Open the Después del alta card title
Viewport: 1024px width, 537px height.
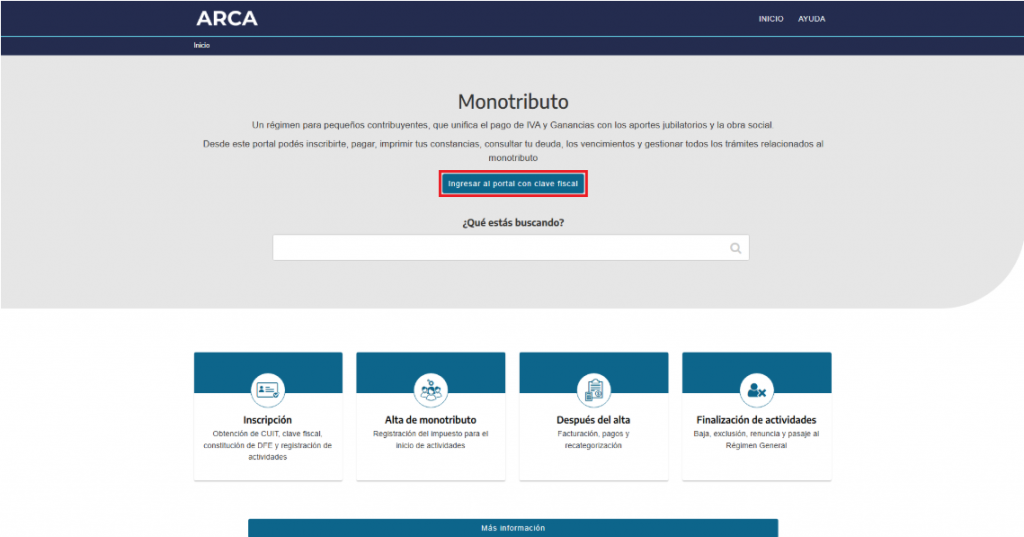593,420
